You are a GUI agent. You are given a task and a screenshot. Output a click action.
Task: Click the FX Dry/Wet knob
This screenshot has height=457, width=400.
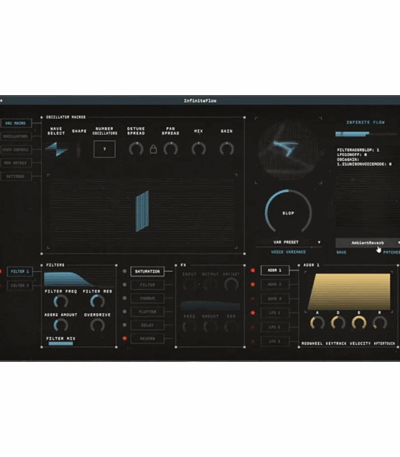tap(231, 284)
